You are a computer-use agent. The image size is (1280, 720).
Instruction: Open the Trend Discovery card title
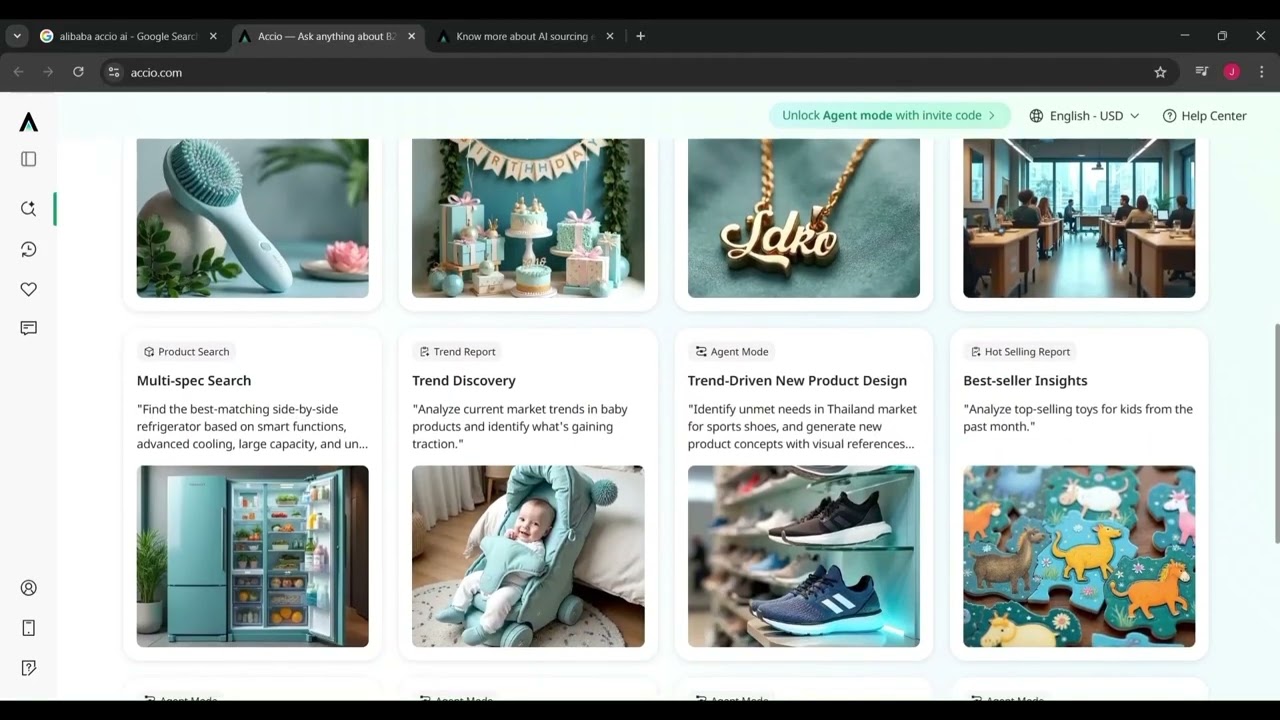(464, 381)
